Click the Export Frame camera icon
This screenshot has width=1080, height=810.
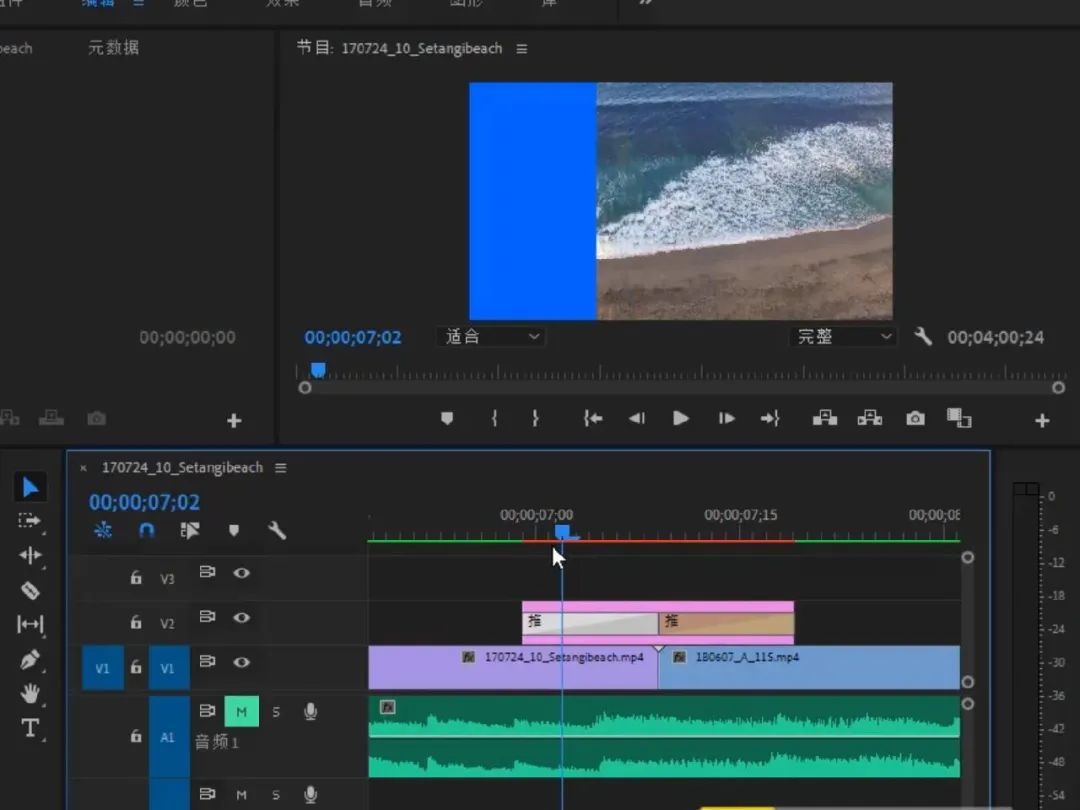(915, 419)
